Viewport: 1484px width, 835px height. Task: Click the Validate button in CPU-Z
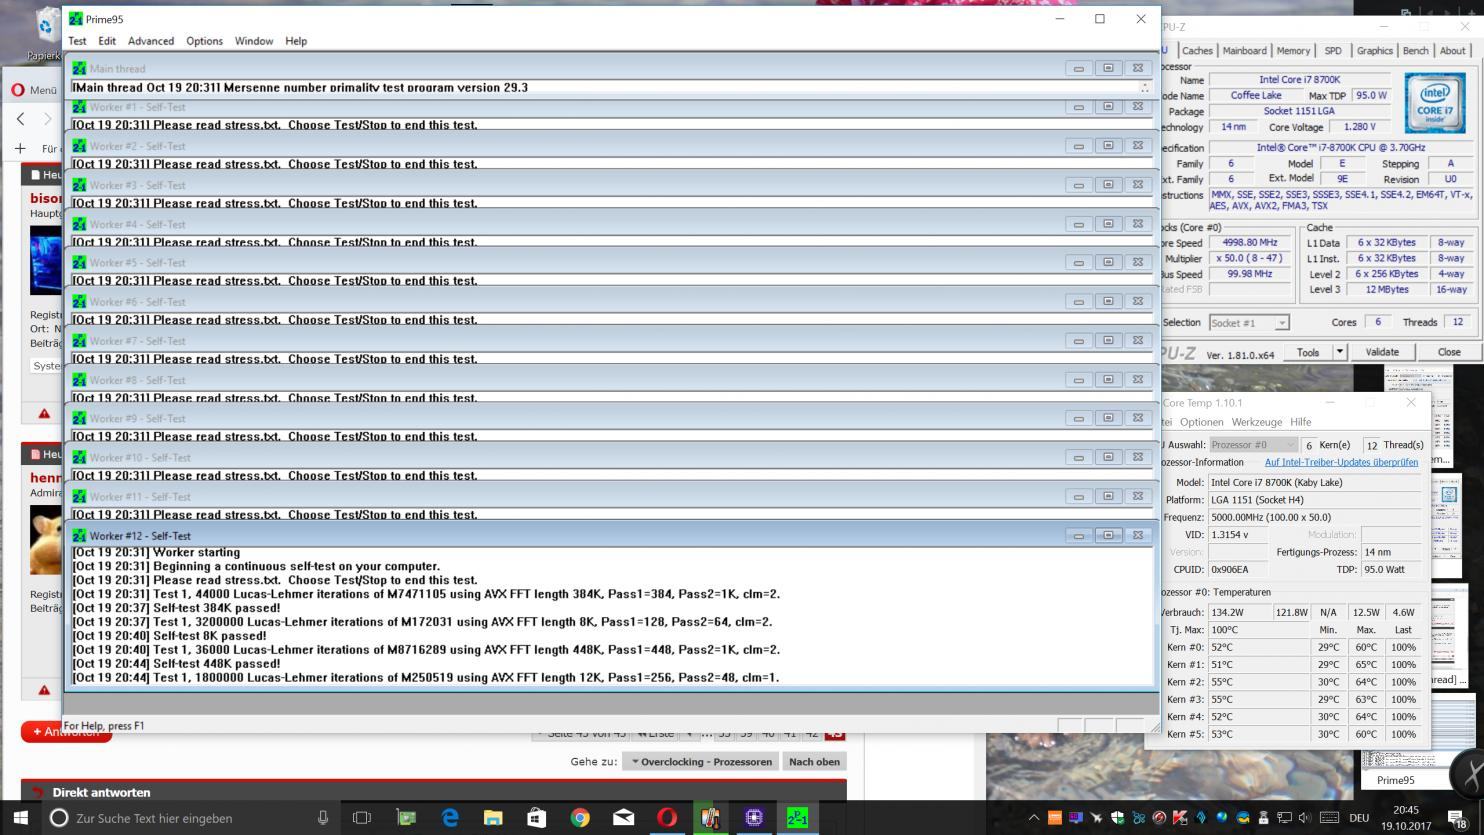click(x=1382, y=352)
